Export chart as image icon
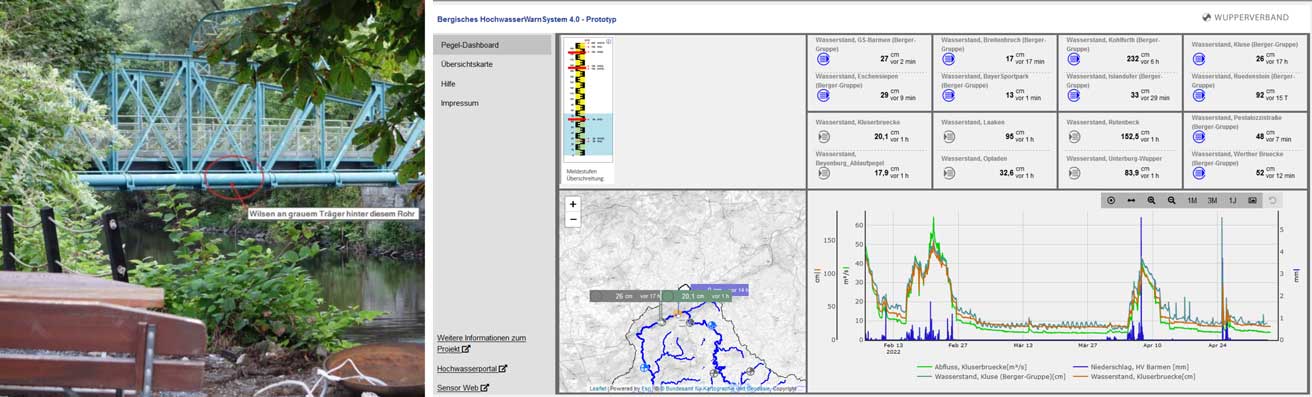Image resolution: width=1312 pixels, height=397 pixels. (x=1252, y=200)
